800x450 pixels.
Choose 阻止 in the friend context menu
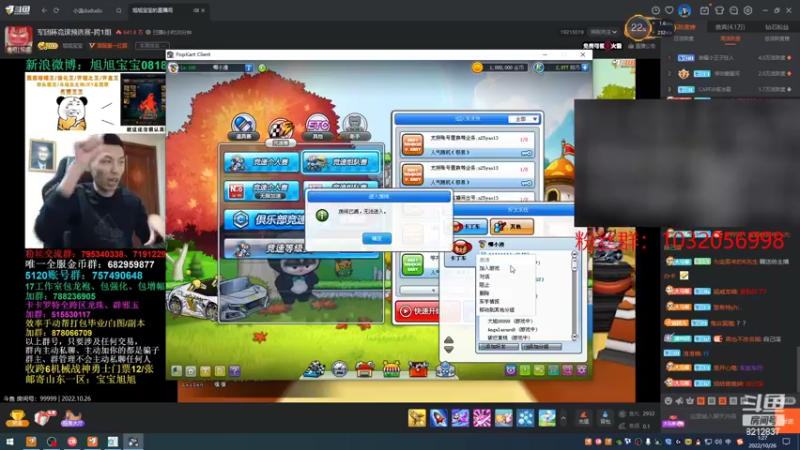(x=485, y=285)
